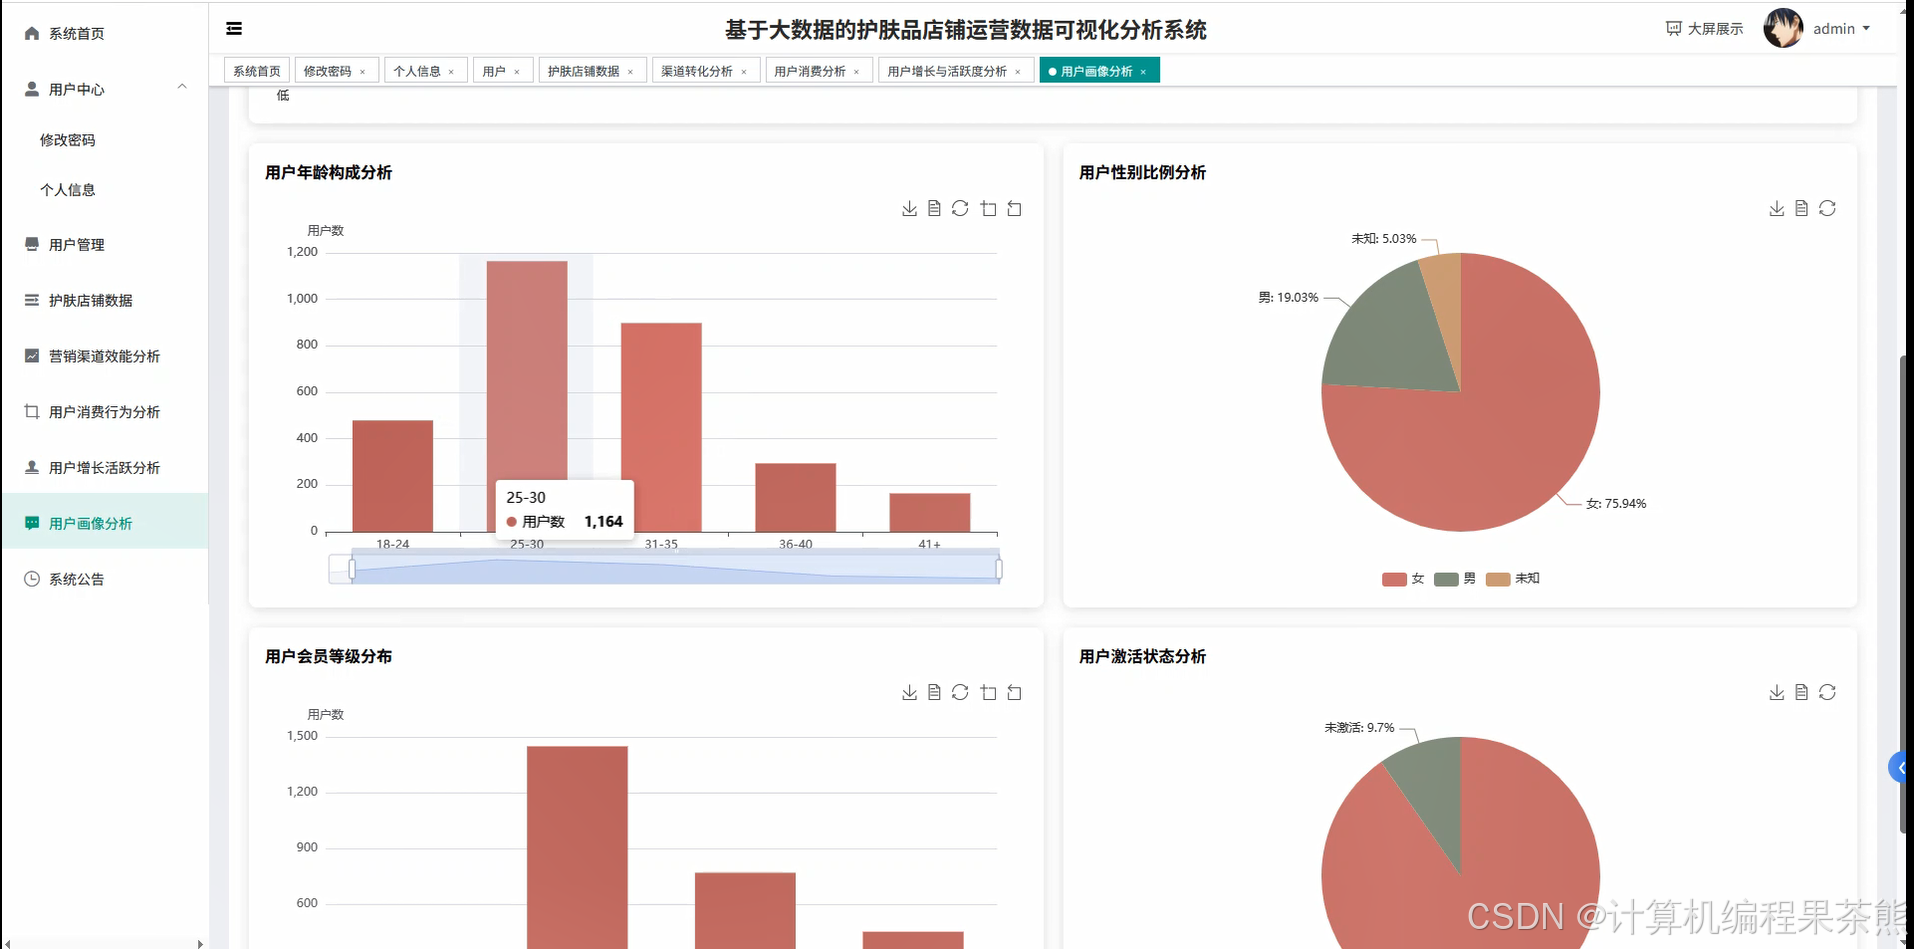Open 用户增长活跃分析 in the sidebar
Image resolution: width=1914 pixels, height=949 pixels.
click(104, 468)
